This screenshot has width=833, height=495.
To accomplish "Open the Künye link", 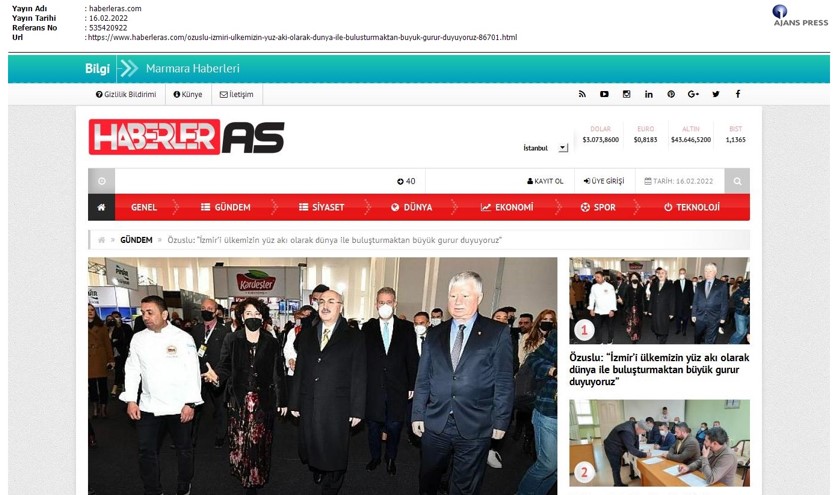I will click(188, 95).
